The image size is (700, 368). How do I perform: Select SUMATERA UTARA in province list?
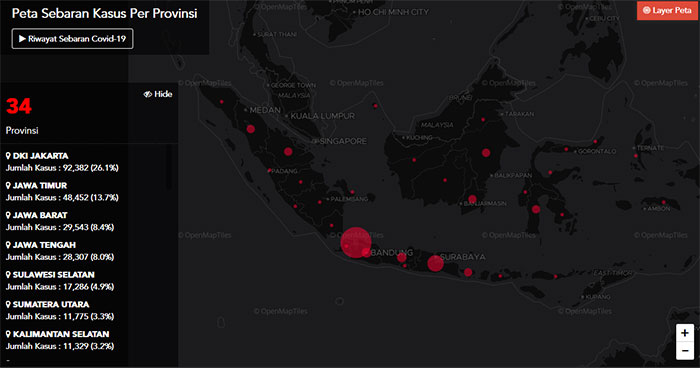click(51, 304)
